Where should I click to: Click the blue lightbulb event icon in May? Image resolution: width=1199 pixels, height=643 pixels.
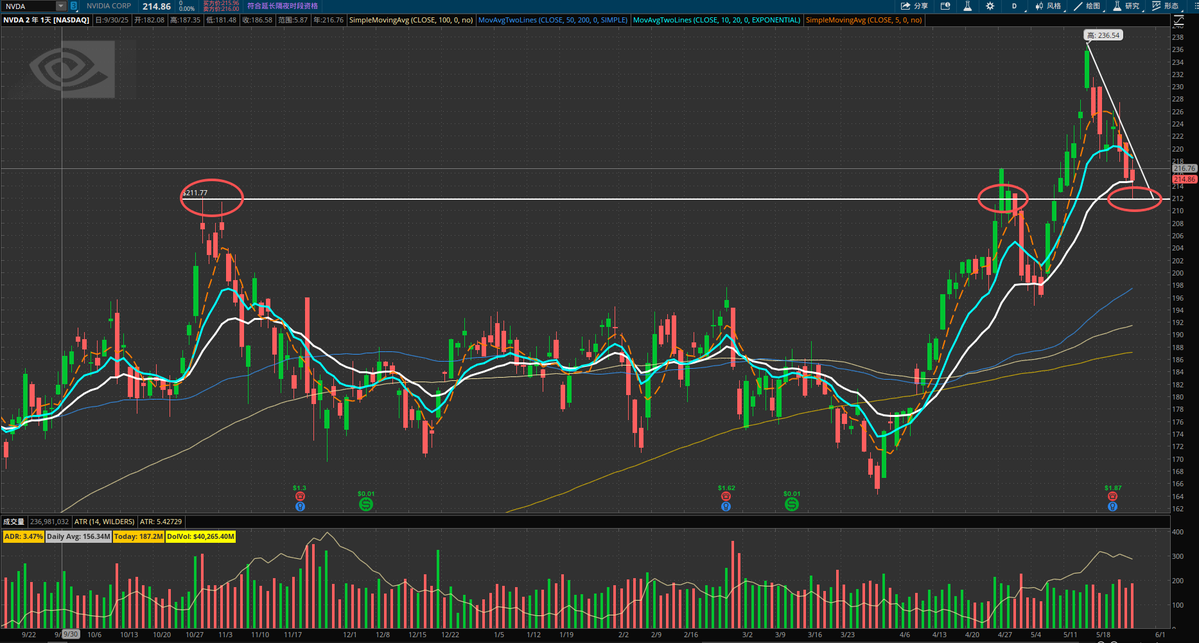(1113, 506)
